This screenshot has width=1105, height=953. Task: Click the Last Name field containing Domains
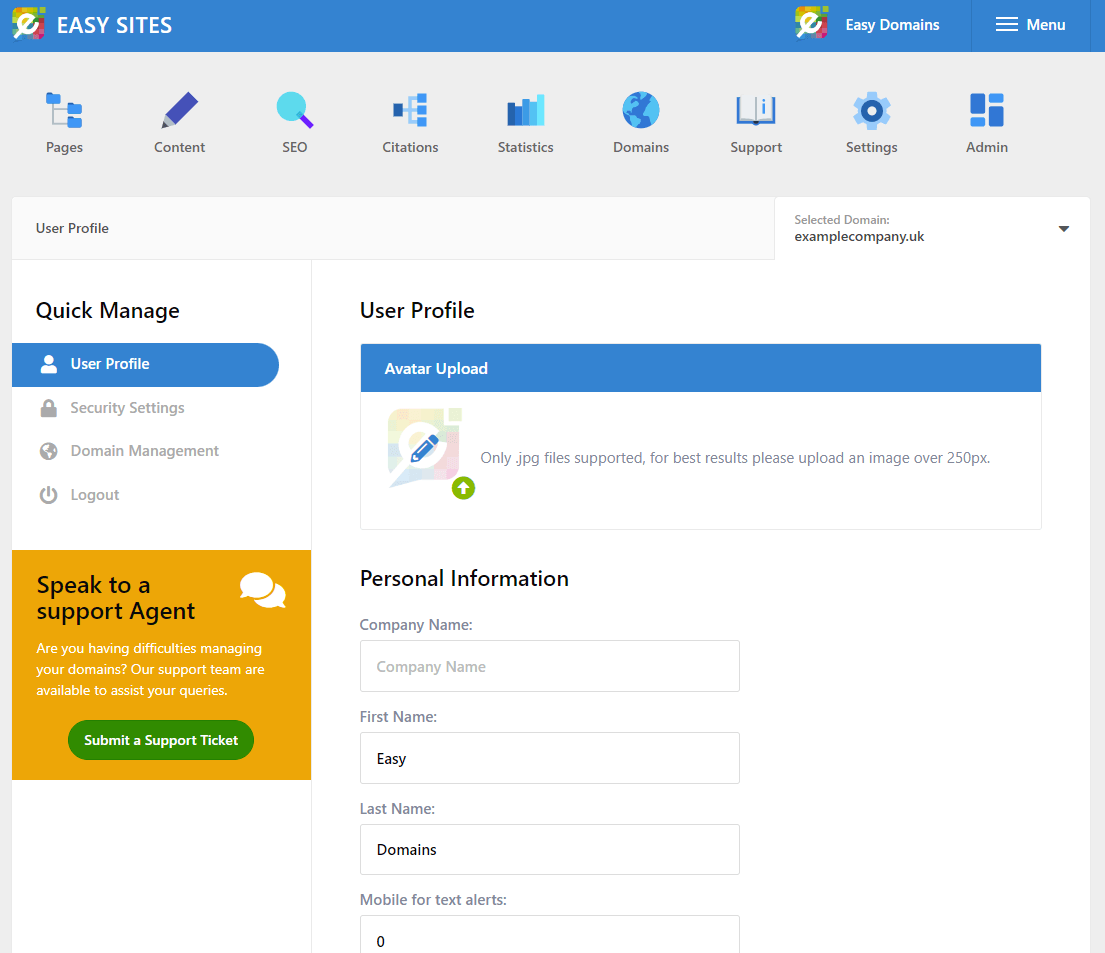click(x=550, y=850)
